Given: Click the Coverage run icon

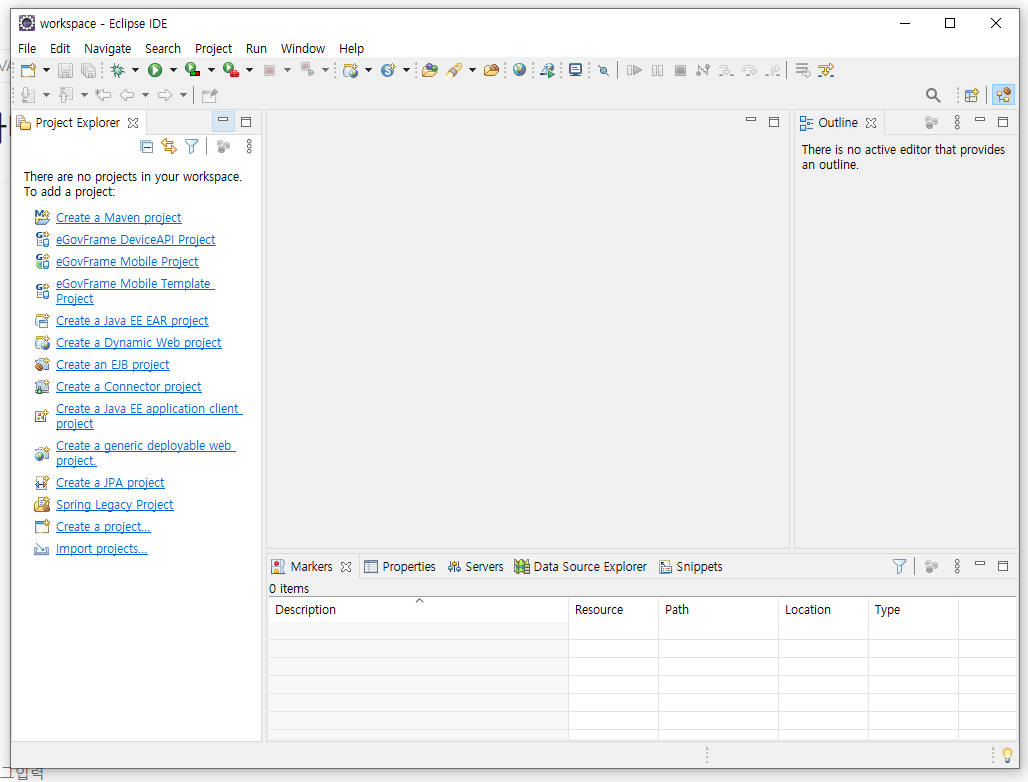Looking at the screenshot, I should 193,70.
